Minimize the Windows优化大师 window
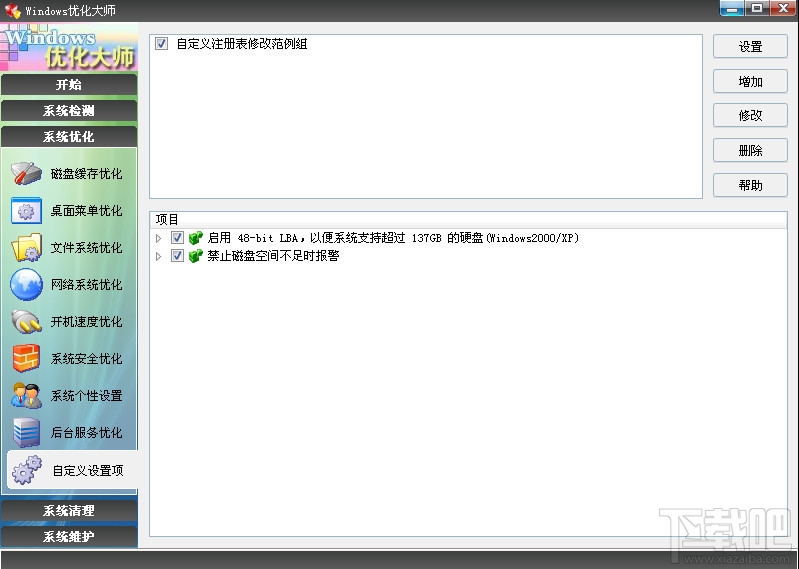 click(732, 8)
